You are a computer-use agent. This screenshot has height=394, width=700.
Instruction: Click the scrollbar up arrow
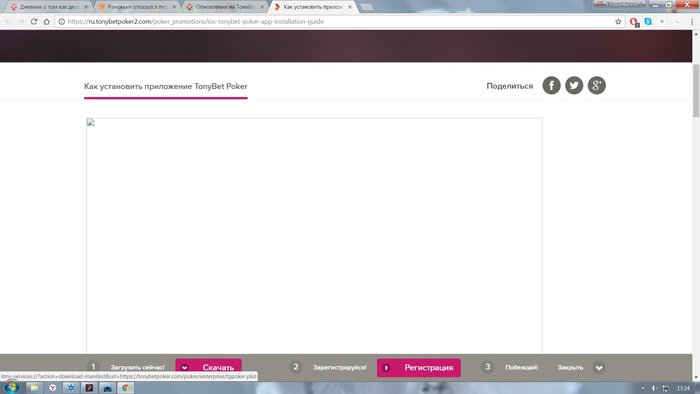[x=696, y=34]
